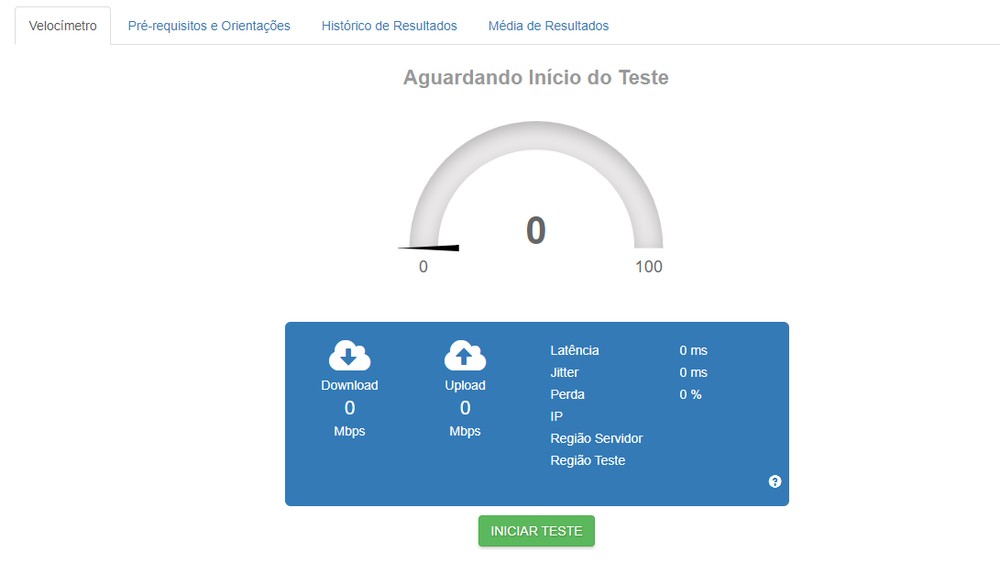Open the help question mark icon
Screen dimensions: 1000x563
pyautogui.click(x=775, y=481)
